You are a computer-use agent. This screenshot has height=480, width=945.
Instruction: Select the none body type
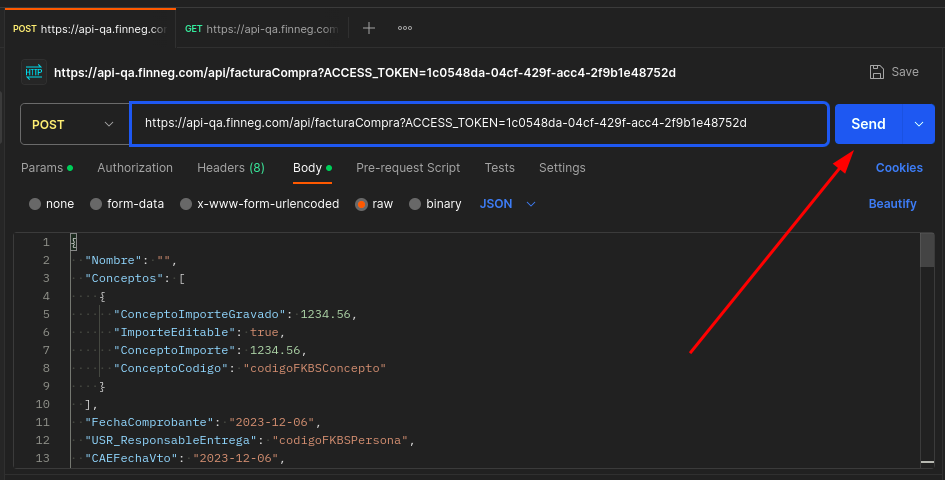pyautogui.click(x=36, y=204)
